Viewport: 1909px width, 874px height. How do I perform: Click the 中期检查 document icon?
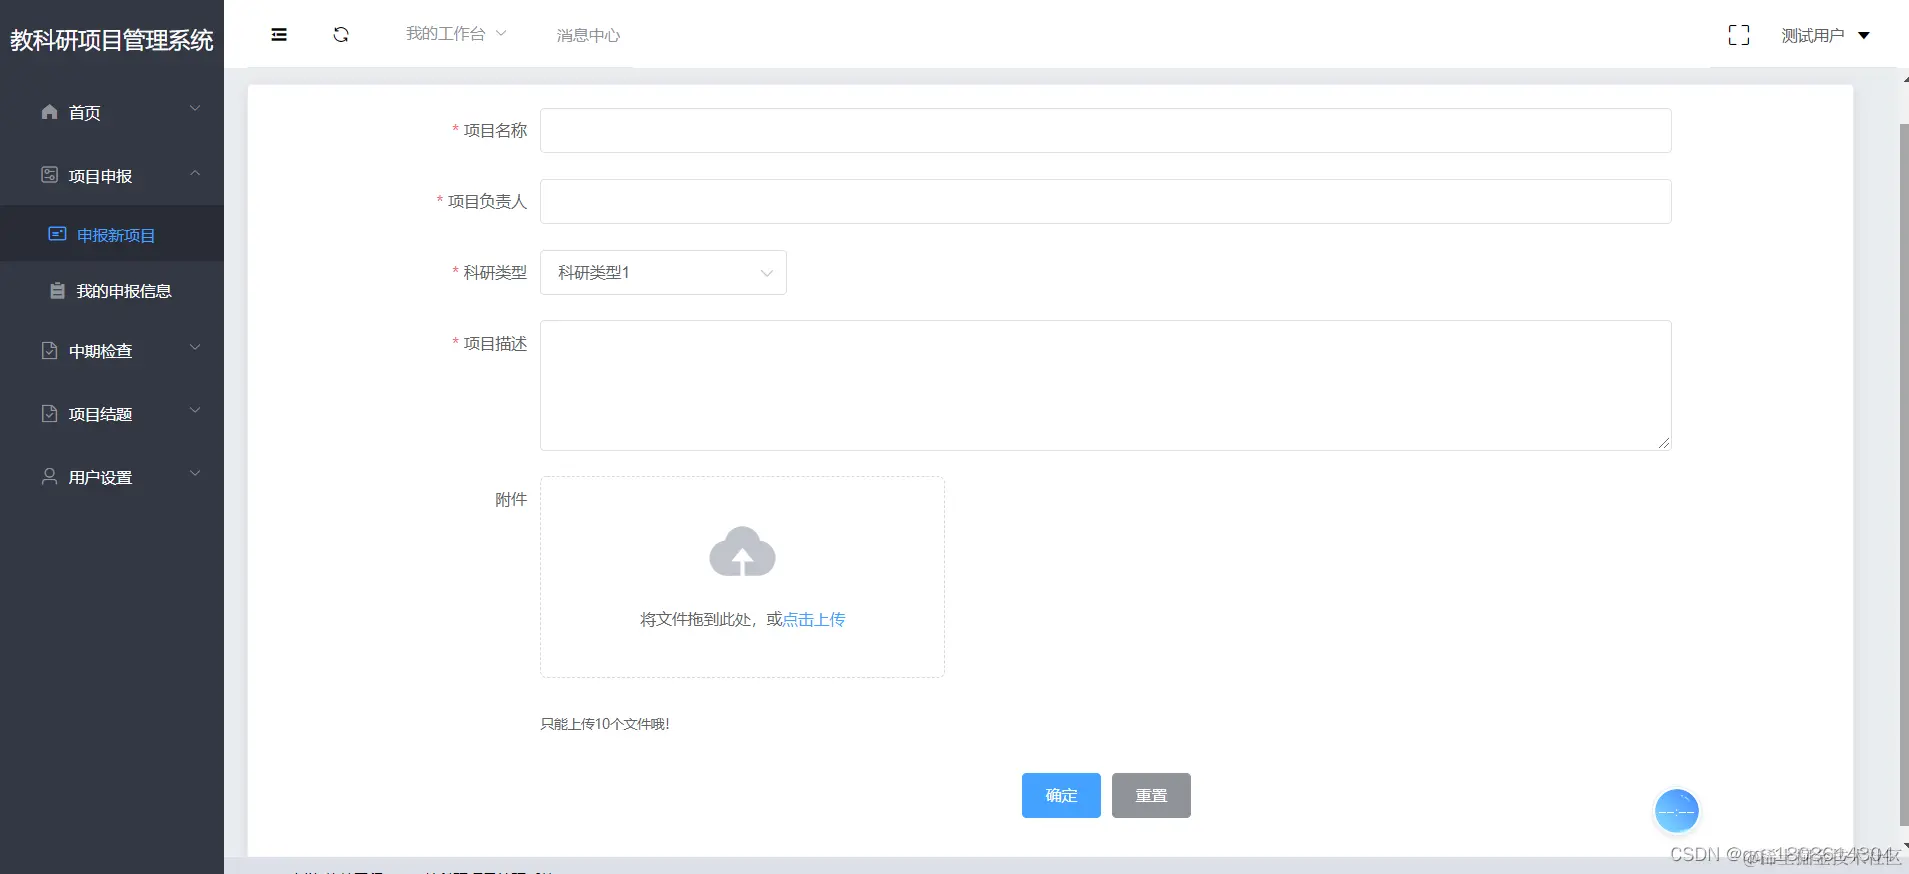(49, 350)
